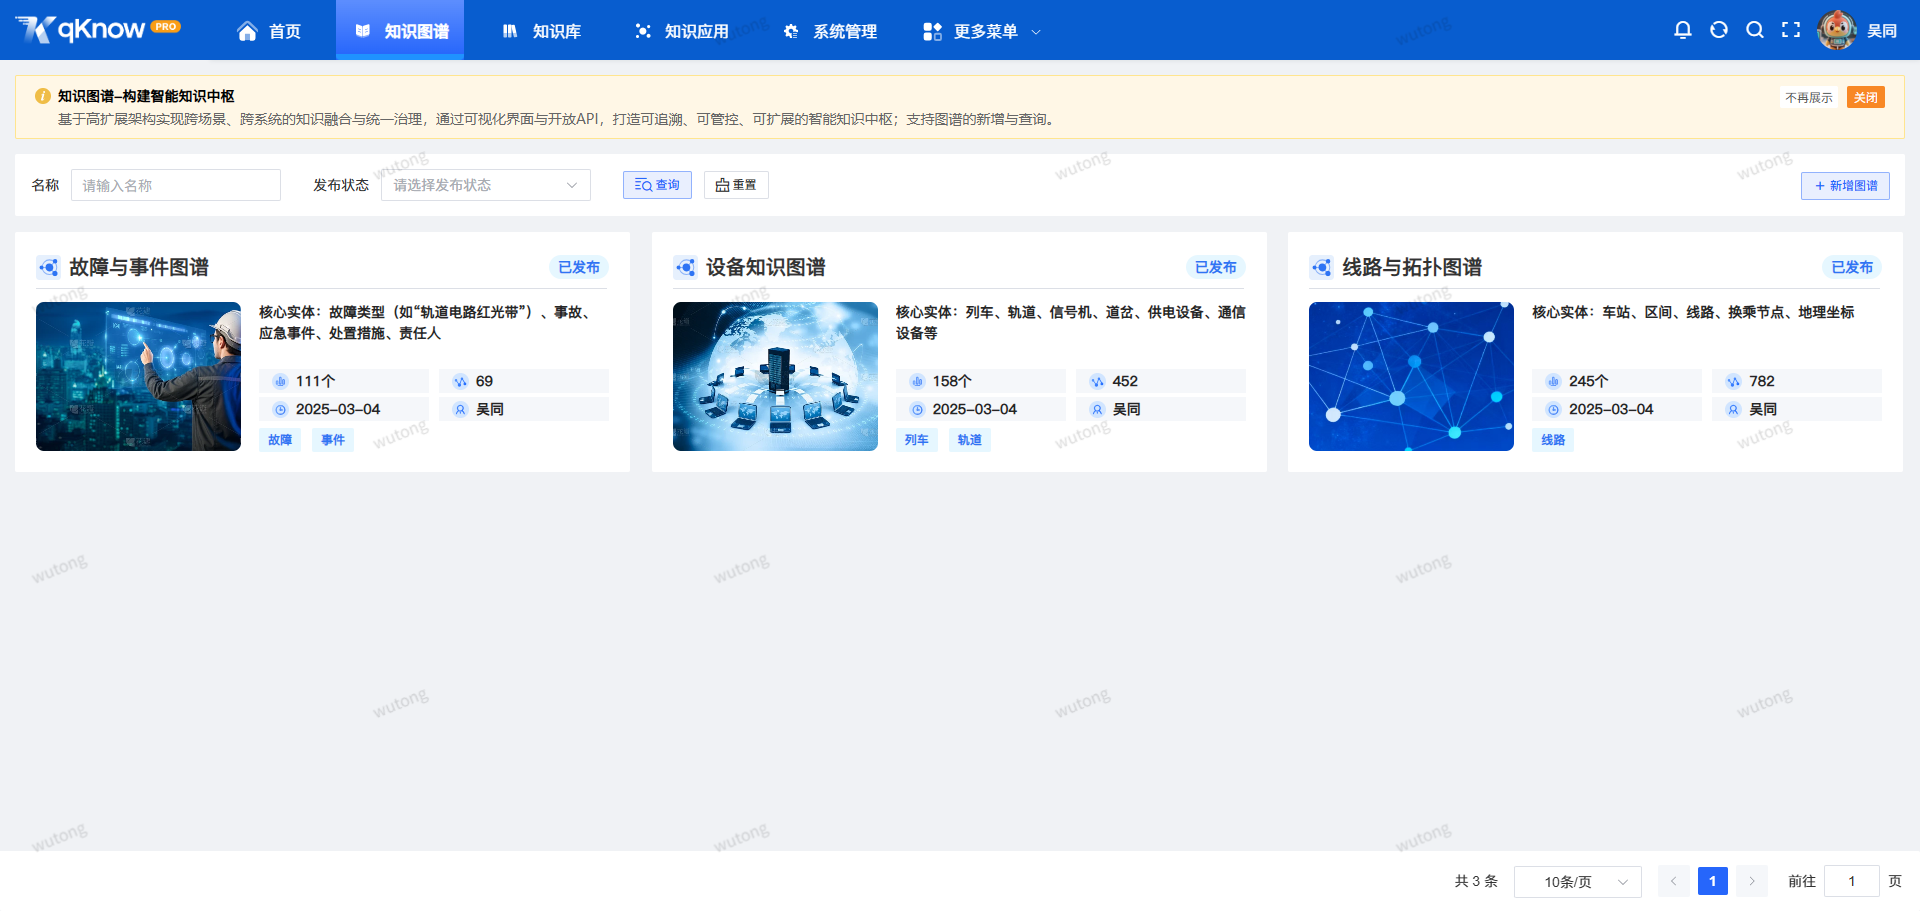Click the person icon beside 吴同 on 线路与拓扑图谱 card
Screen dimensions: 1920x911
(x=1733, y=409)
